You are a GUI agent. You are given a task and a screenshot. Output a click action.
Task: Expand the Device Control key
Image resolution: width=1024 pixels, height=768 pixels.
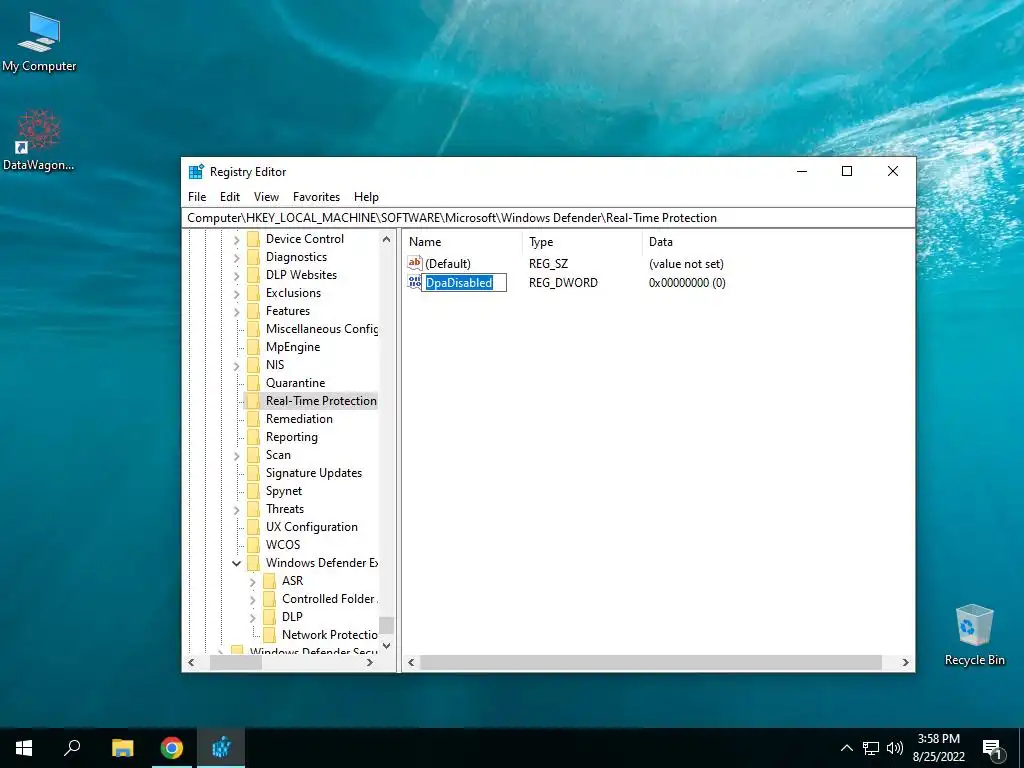236,240
